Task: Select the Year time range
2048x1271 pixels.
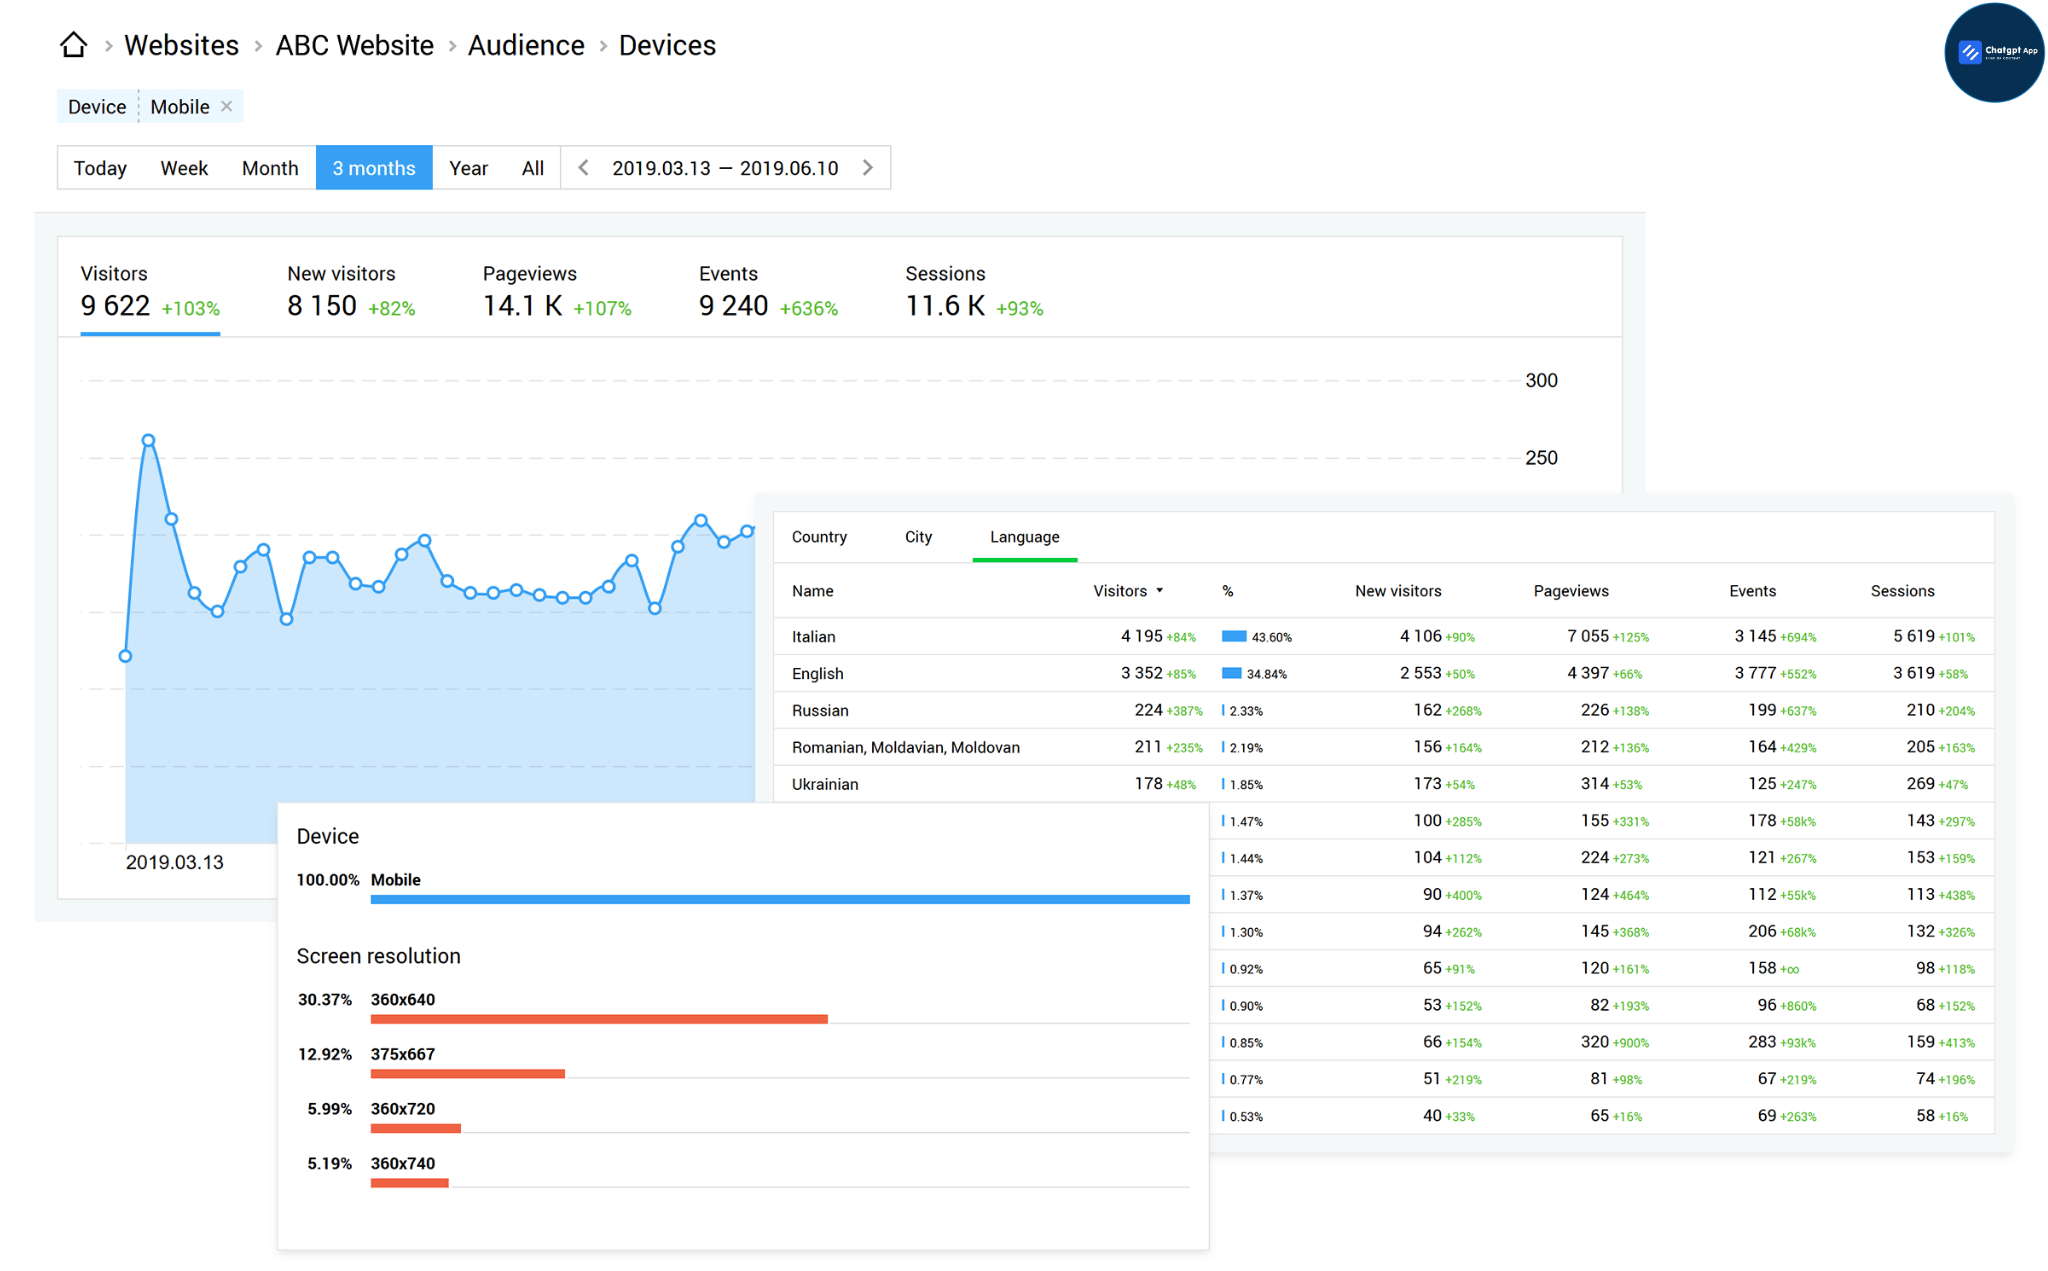Action: tap(468, 168)
